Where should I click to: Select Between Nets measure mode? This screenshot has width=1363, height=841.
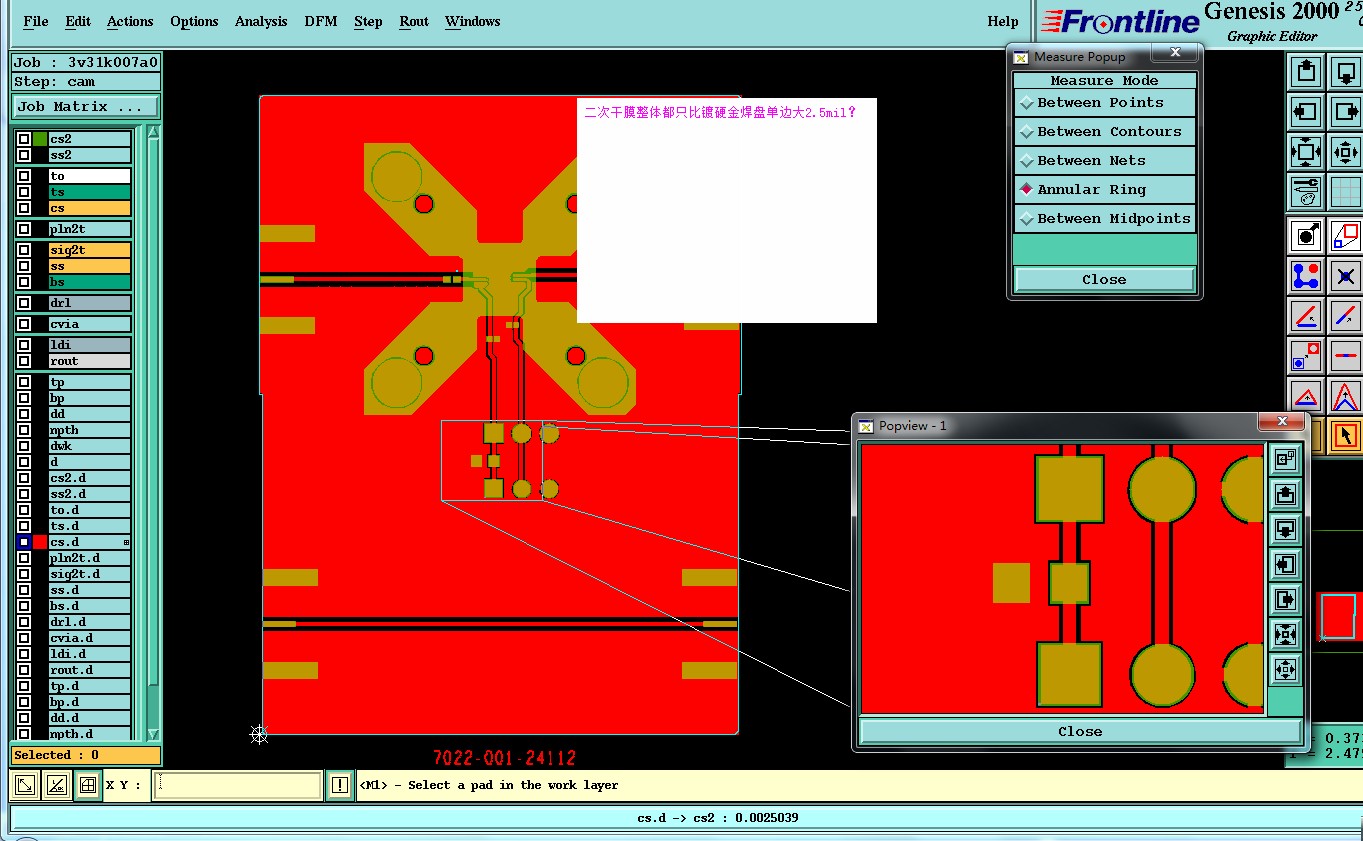coord(1104,160)
